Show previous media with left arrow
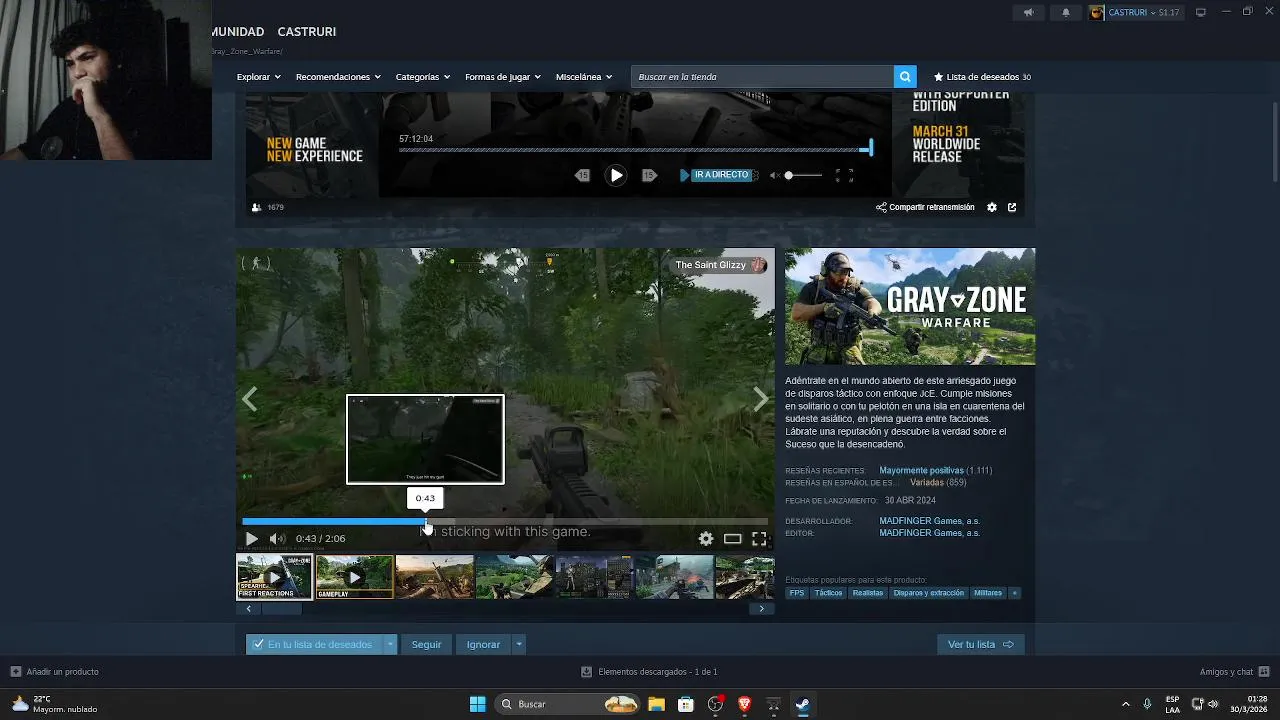The height and width of the screenshot is (720, 1280). point(249,399)
